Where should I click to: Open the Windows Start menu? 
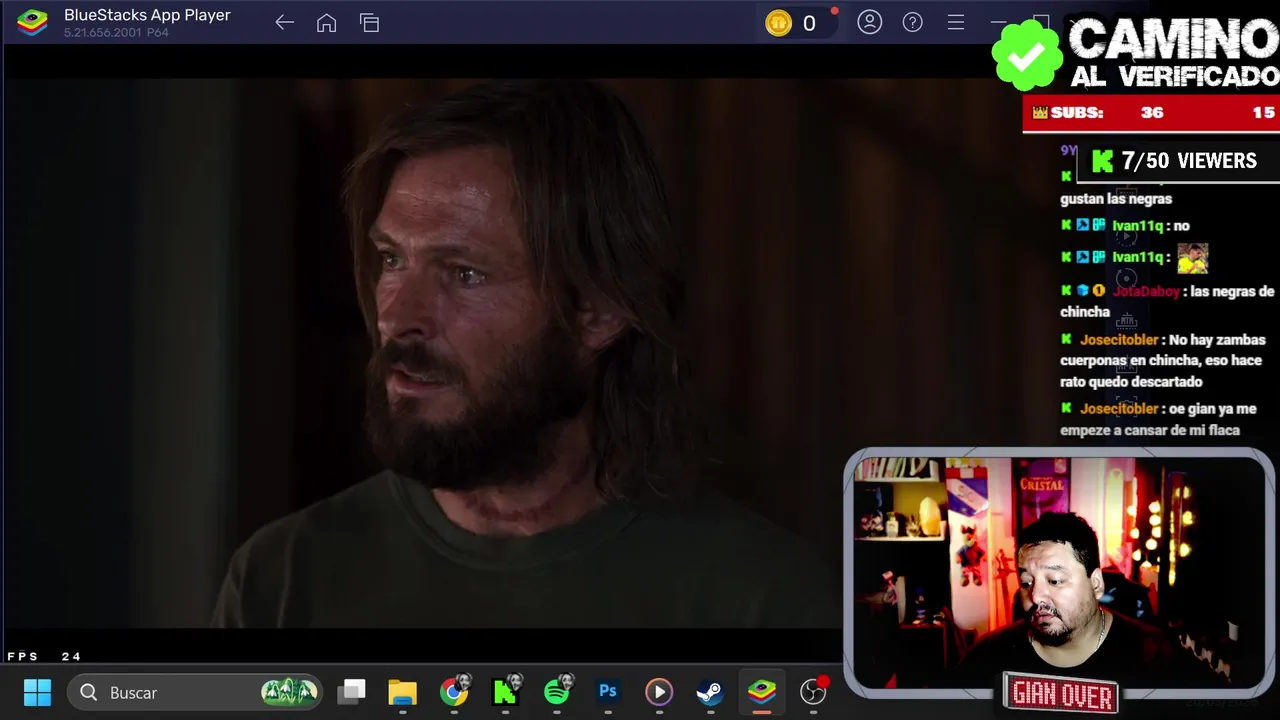pyautogui.click(x=37, y=692)
